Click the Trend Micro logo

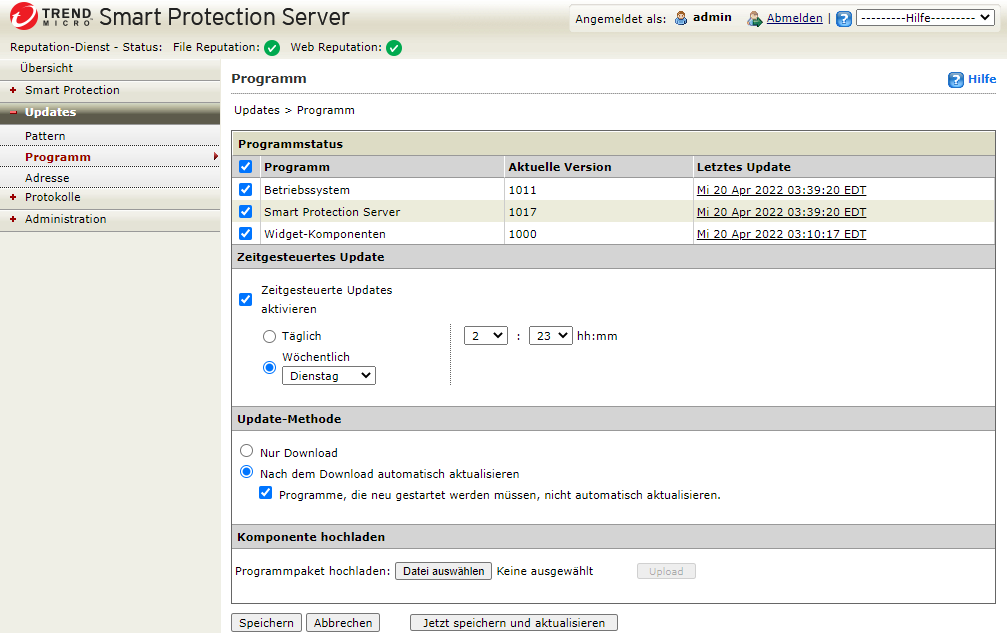pyautogui.click(x=50, y=17)
